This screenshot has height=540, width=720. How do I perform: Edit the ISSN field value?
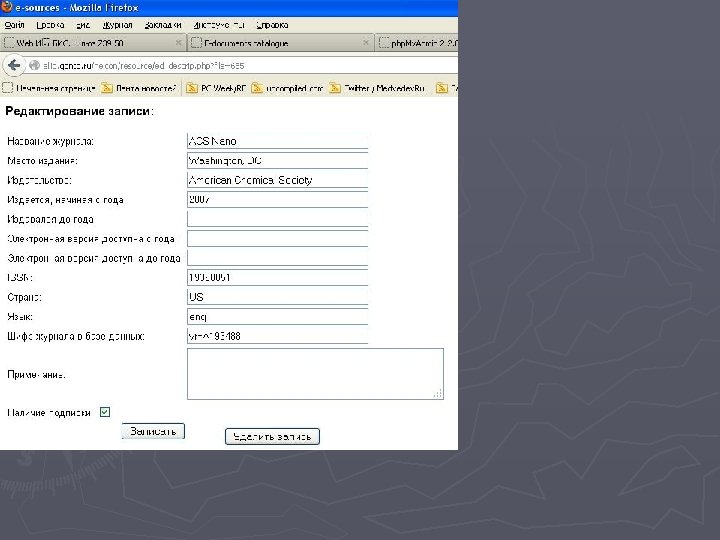(x=277, y=277)
